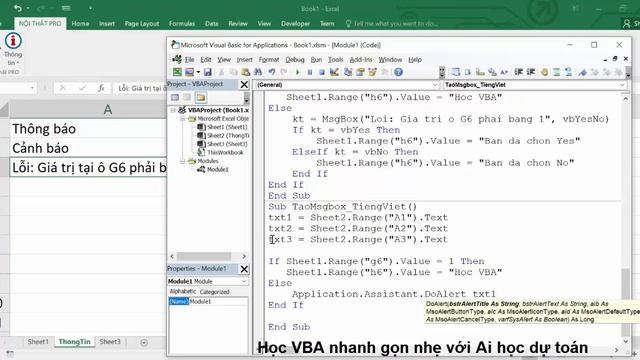Open the VBA Debug menu
640x360 pixels.
295,60
